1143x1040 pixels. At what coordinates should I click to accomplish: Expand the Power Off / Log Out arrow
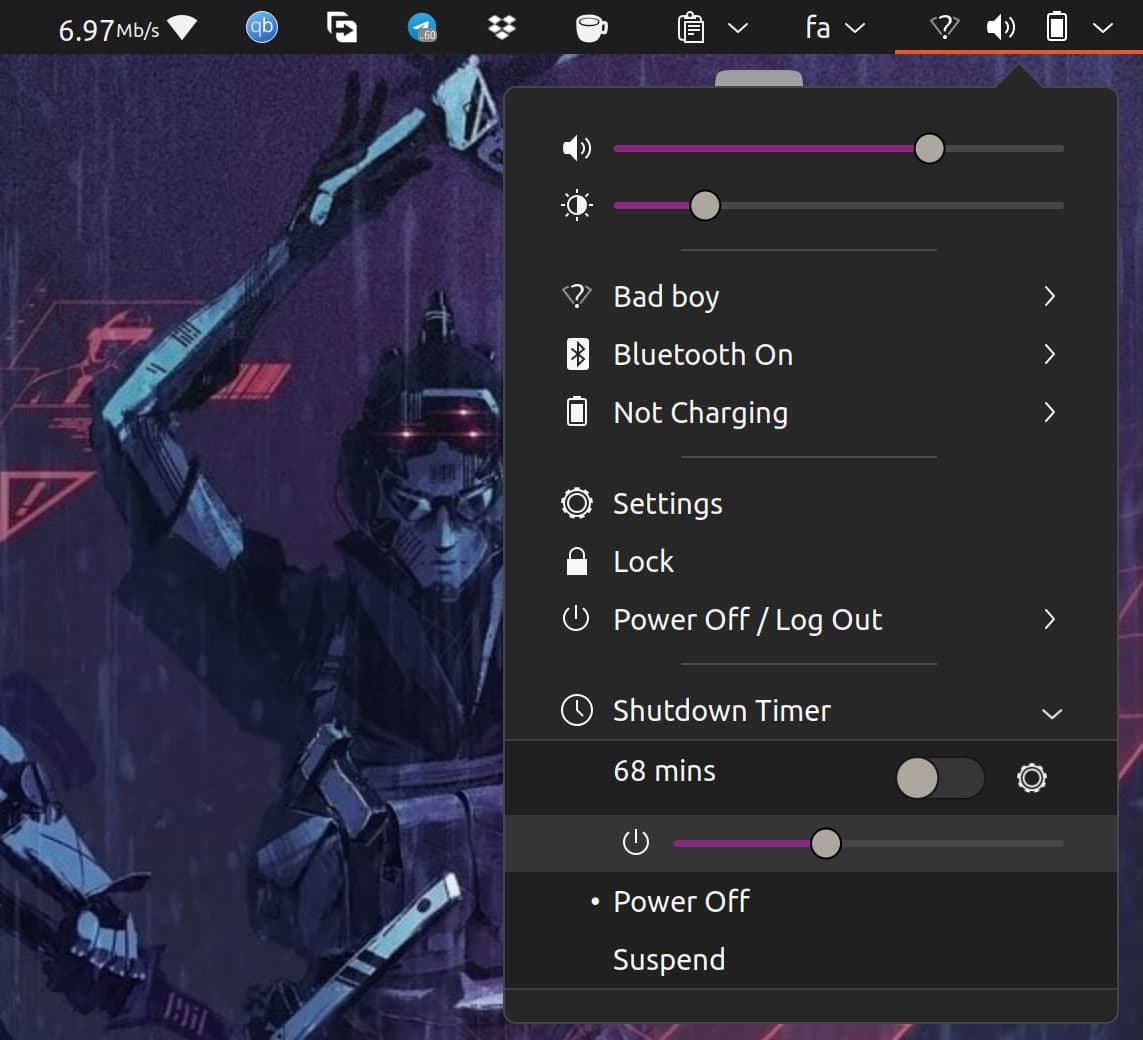pos(1049,619)
